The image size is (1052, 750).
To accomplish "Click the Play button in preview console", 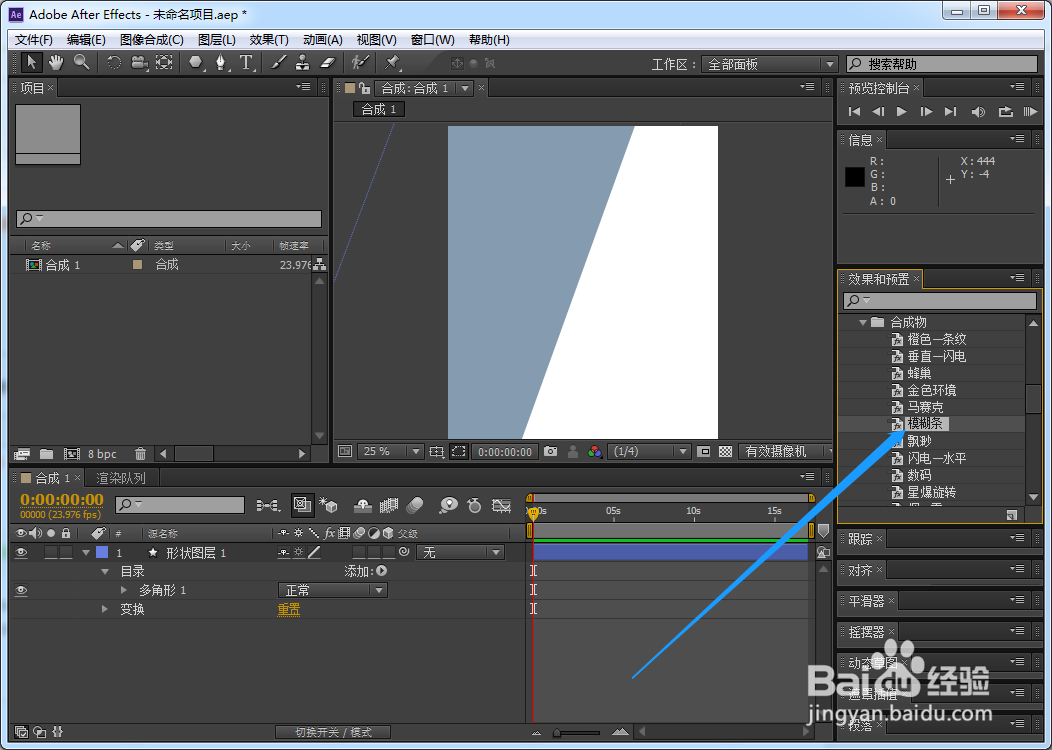I will pos(902,111).
